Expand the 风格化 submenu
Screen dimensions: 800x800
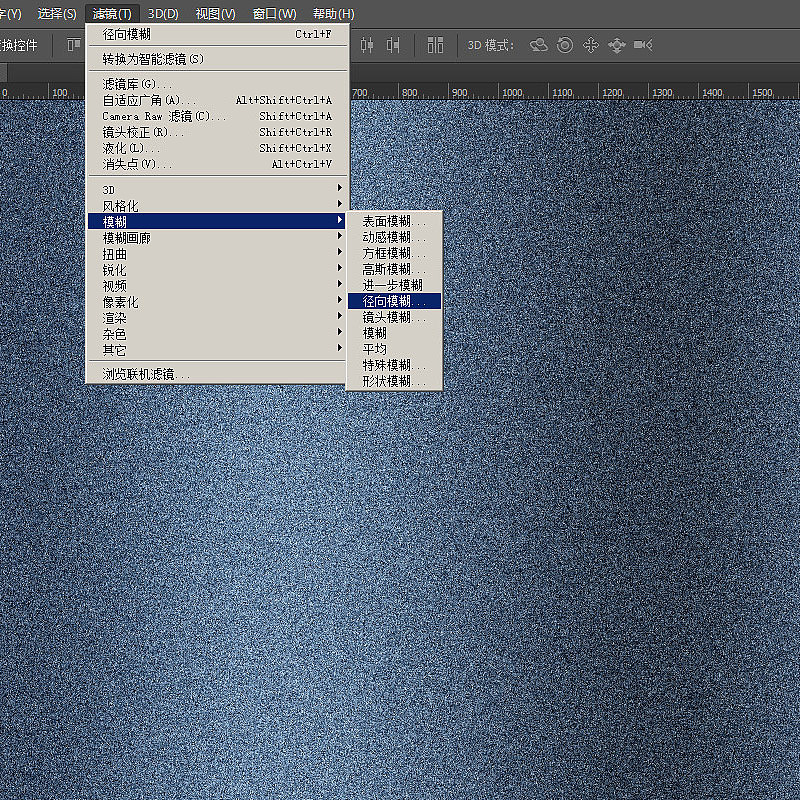[x=217, y=206]
